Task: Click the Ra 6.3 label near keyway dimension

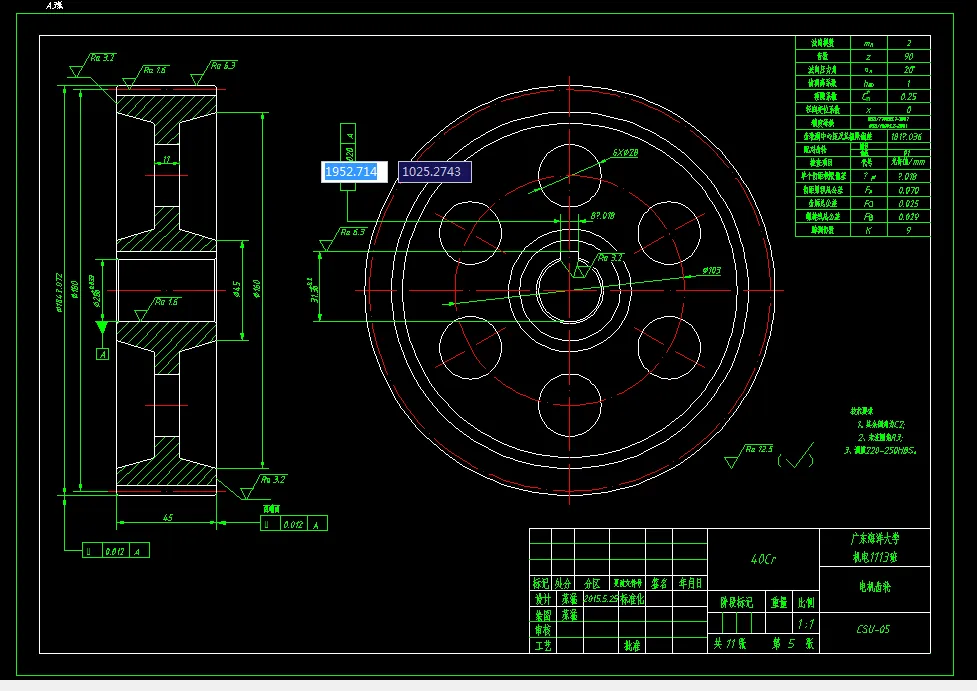Action: pyautogui.click(x=353, y=232)
